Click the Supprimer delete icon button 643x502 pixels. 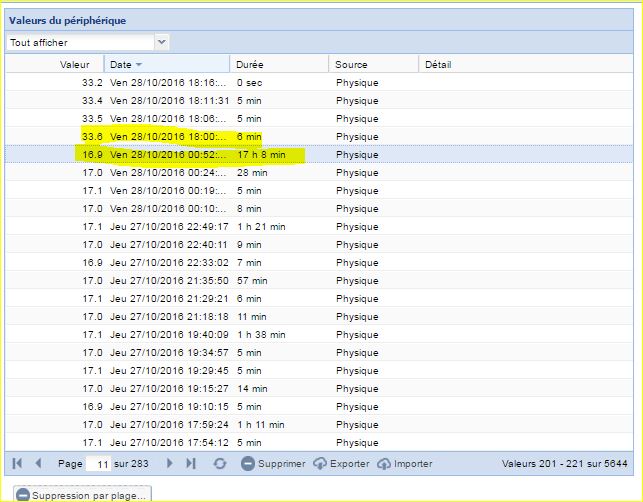coord(273,464)
